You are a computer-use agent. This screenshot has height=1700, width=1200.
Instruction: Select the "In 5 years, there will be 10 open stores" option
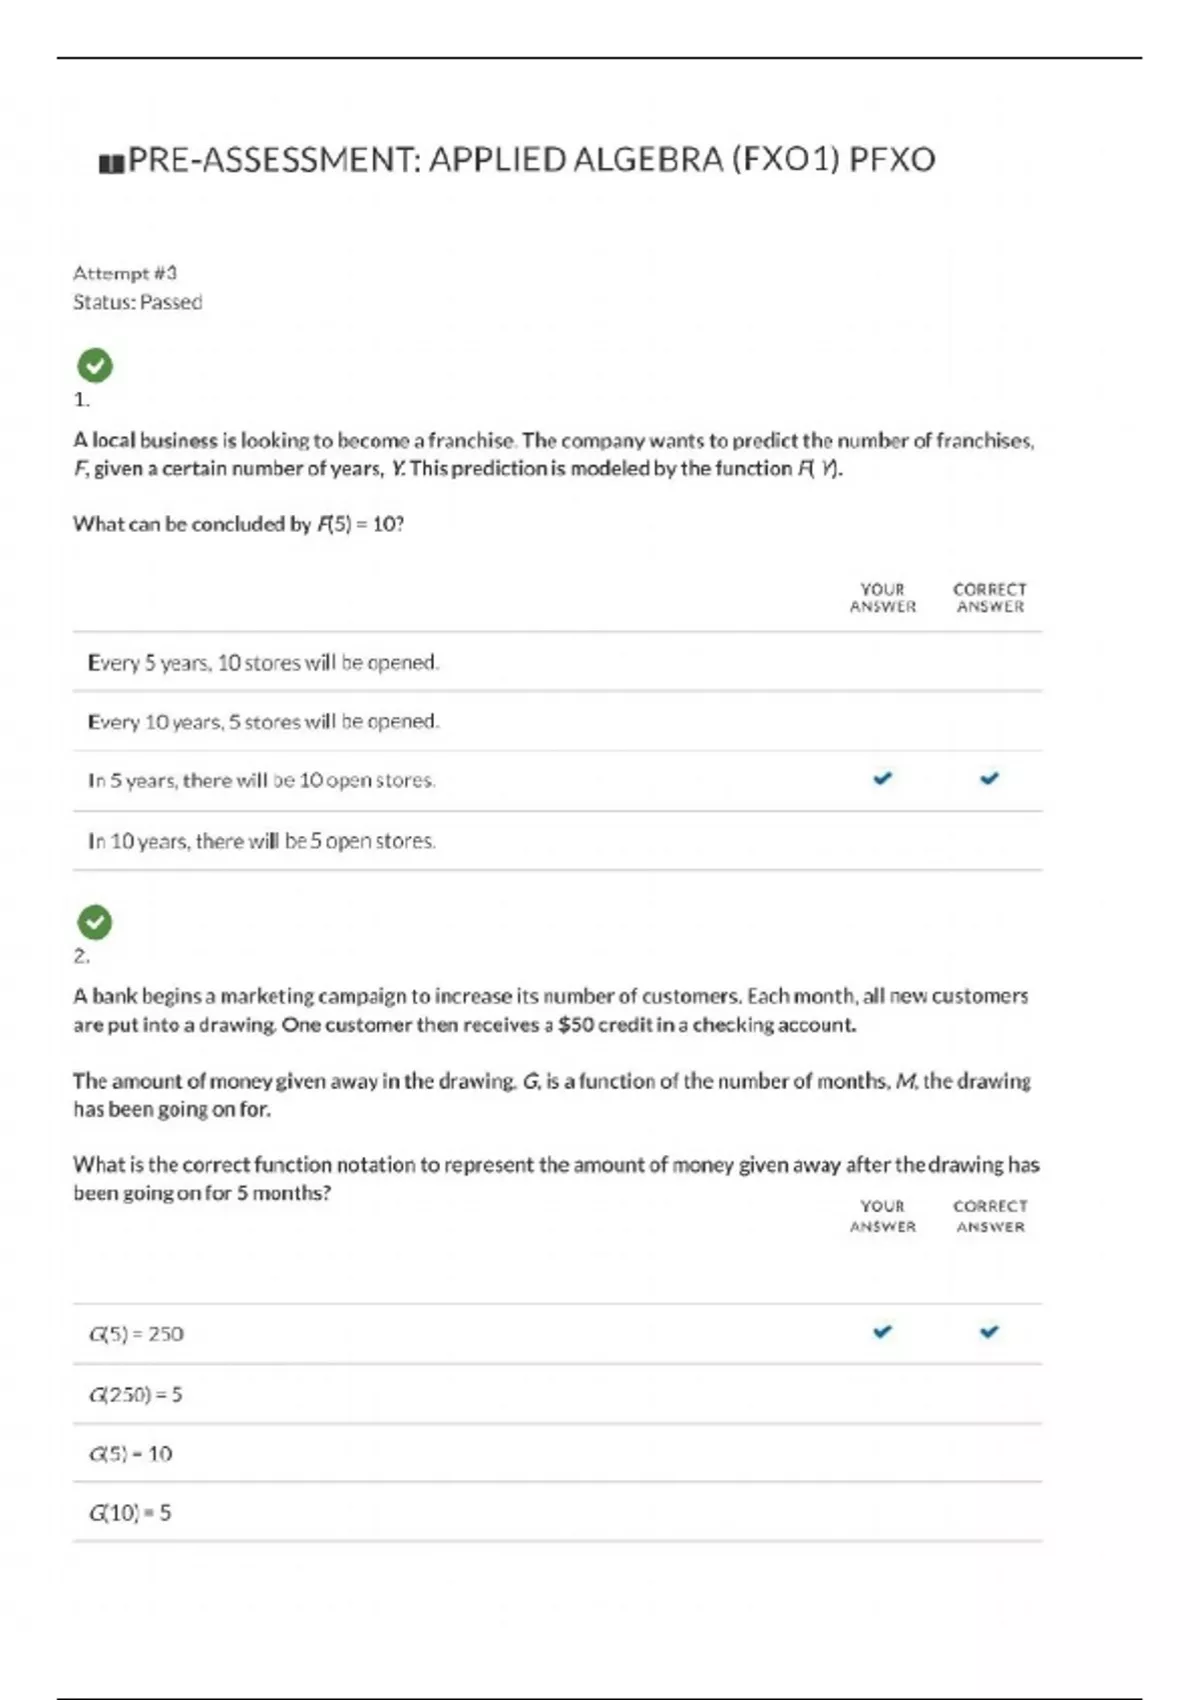pyautogui.click(x=261, y=781)
